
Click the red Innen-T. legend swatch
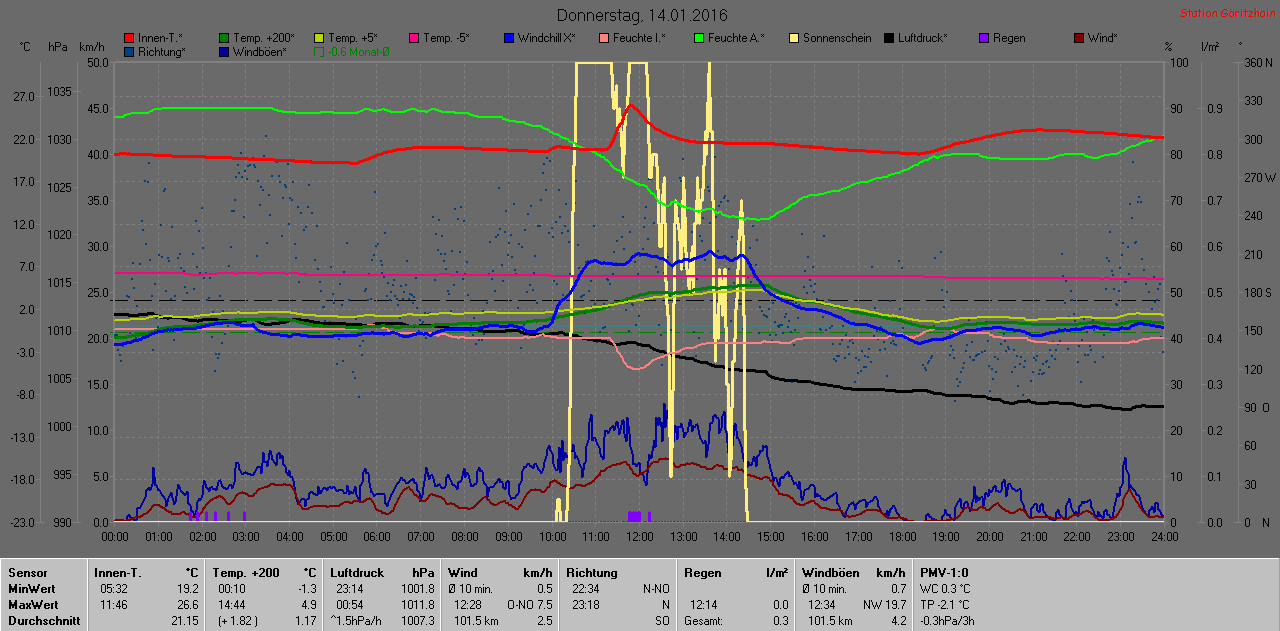130,38
